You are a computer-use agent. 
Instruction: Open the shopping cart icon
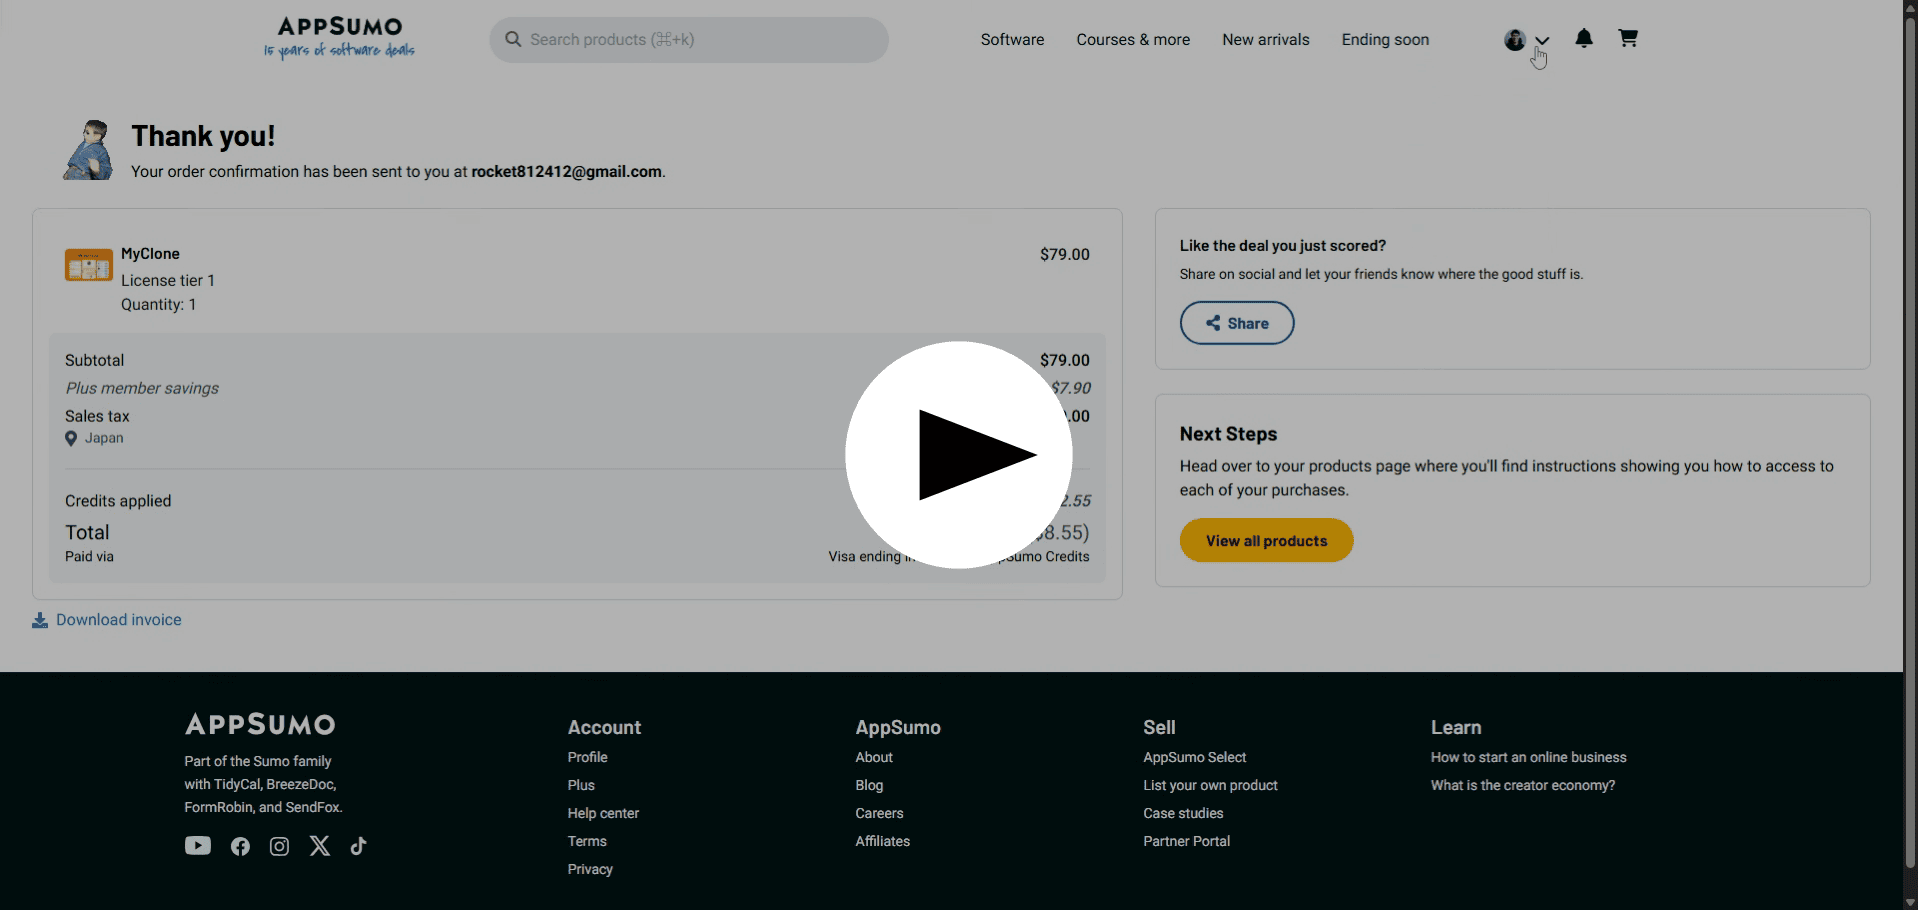(x=1628, y=39)
